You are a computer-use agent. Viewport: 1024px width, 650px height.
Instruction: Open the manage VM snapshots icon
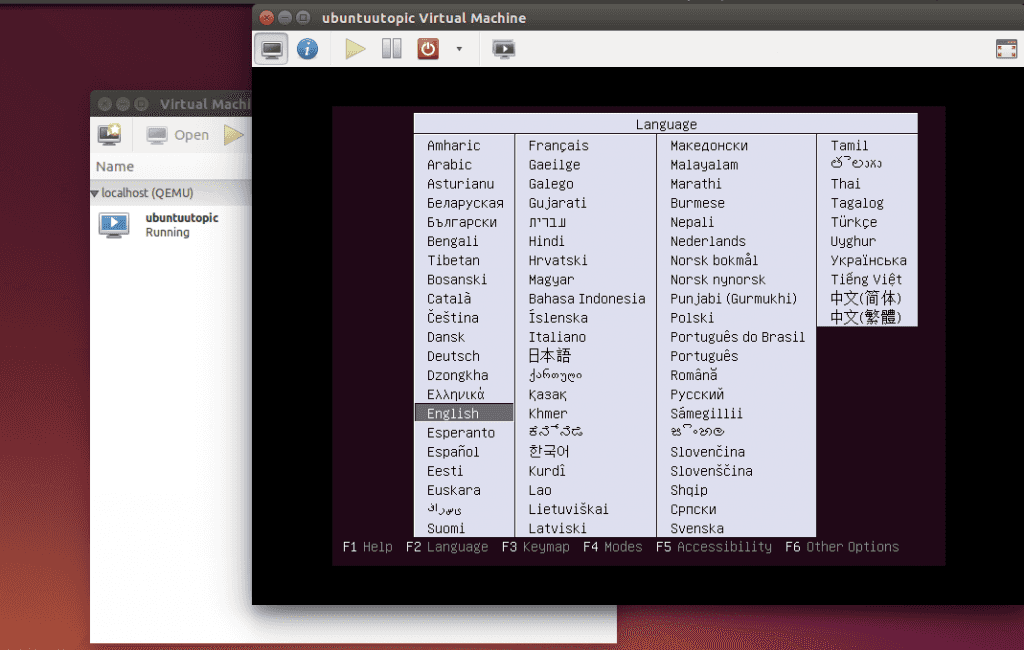[504, 49]
